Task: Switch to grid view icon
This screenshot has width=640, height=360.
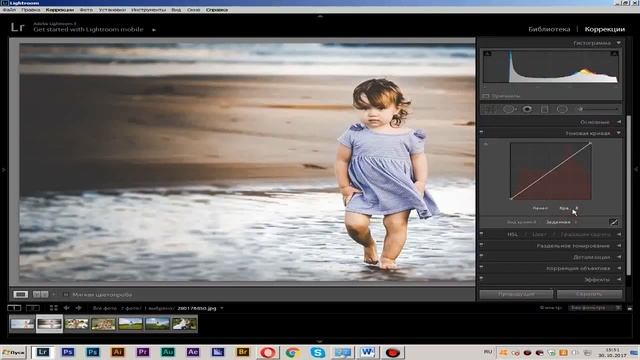Action: tap(53, 308)
